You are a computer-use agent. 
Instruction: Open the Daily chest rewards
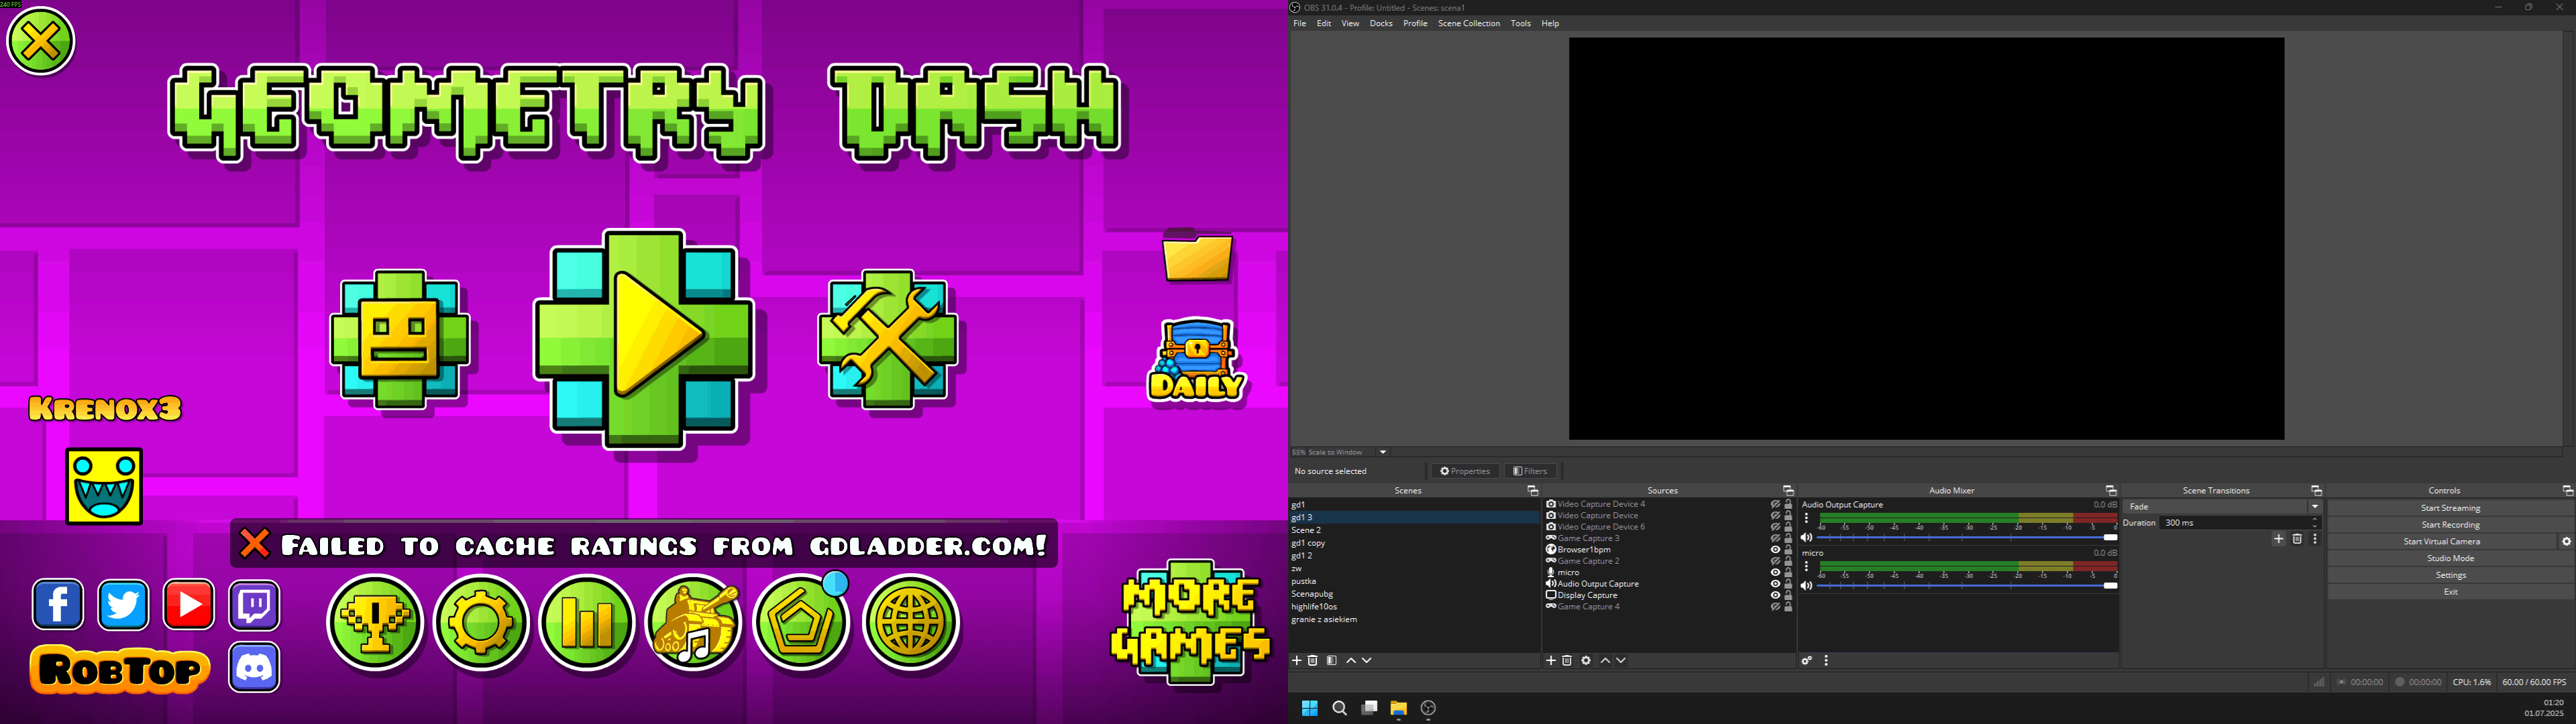(1197, 360)
